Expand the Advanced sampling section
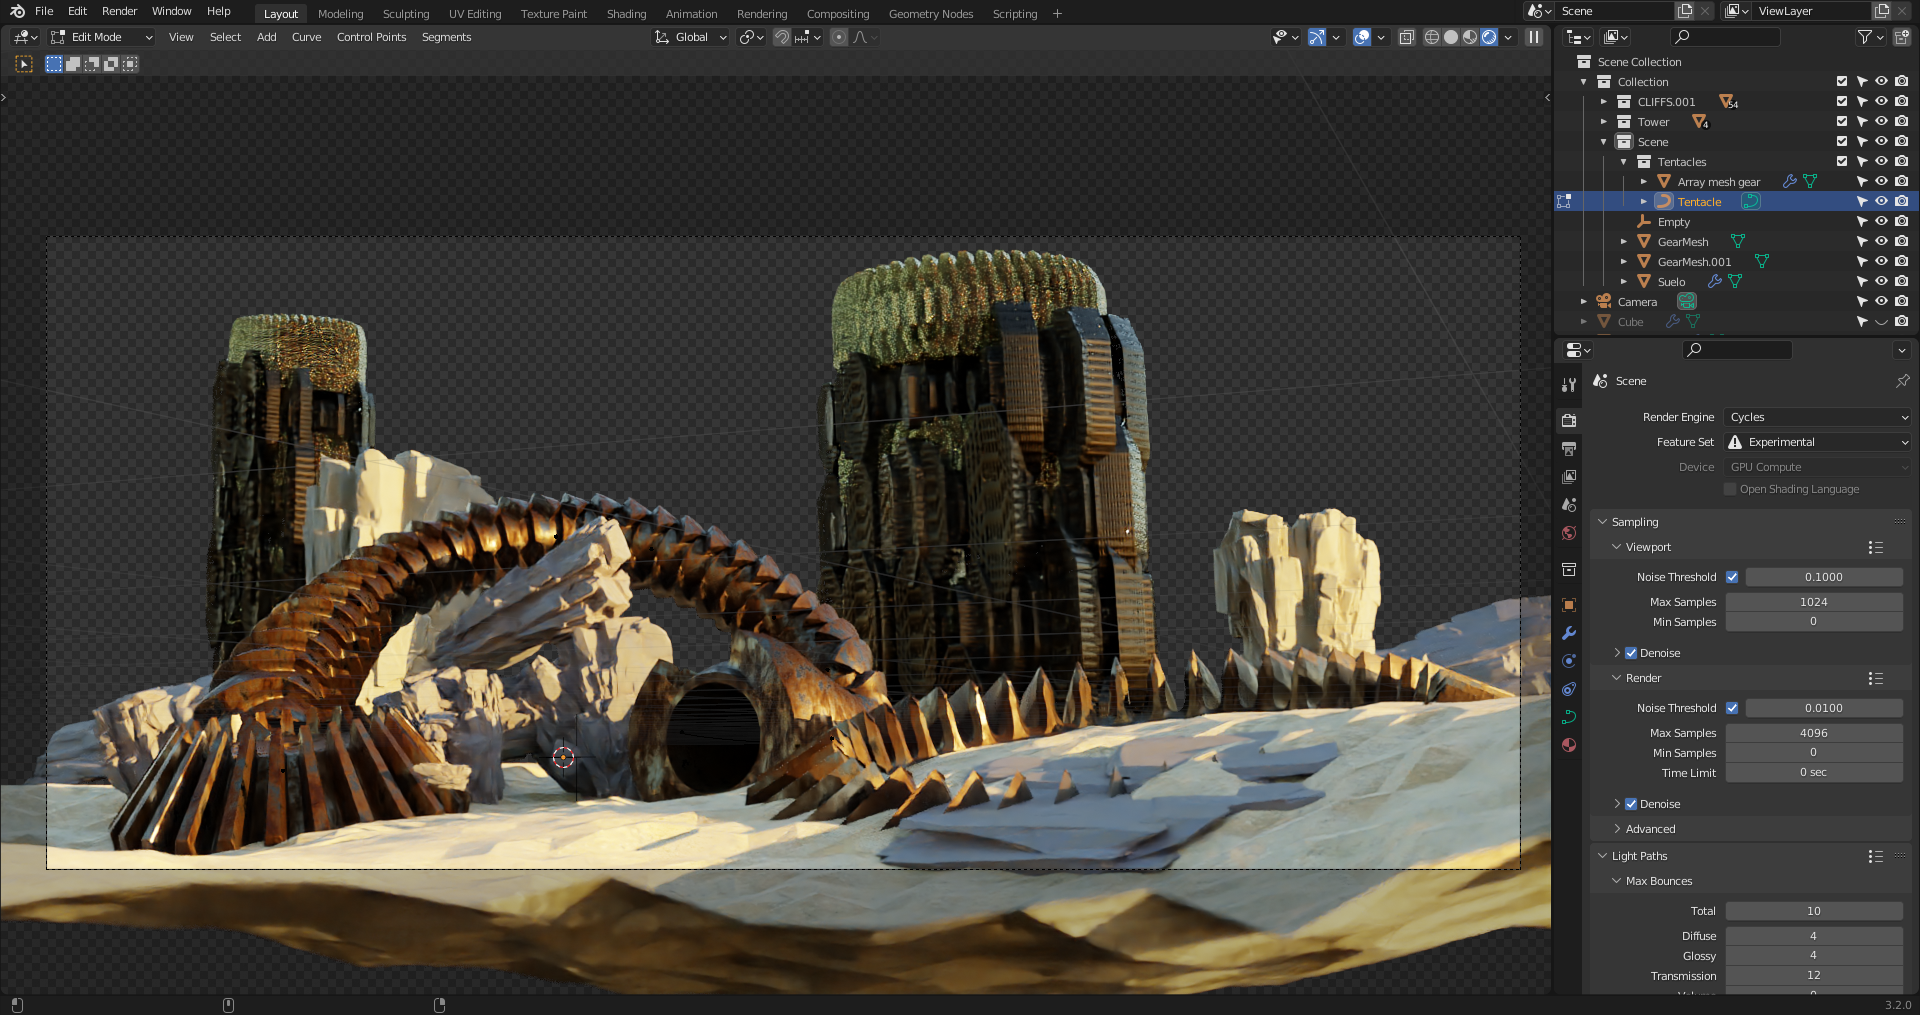 (1650, 829)
